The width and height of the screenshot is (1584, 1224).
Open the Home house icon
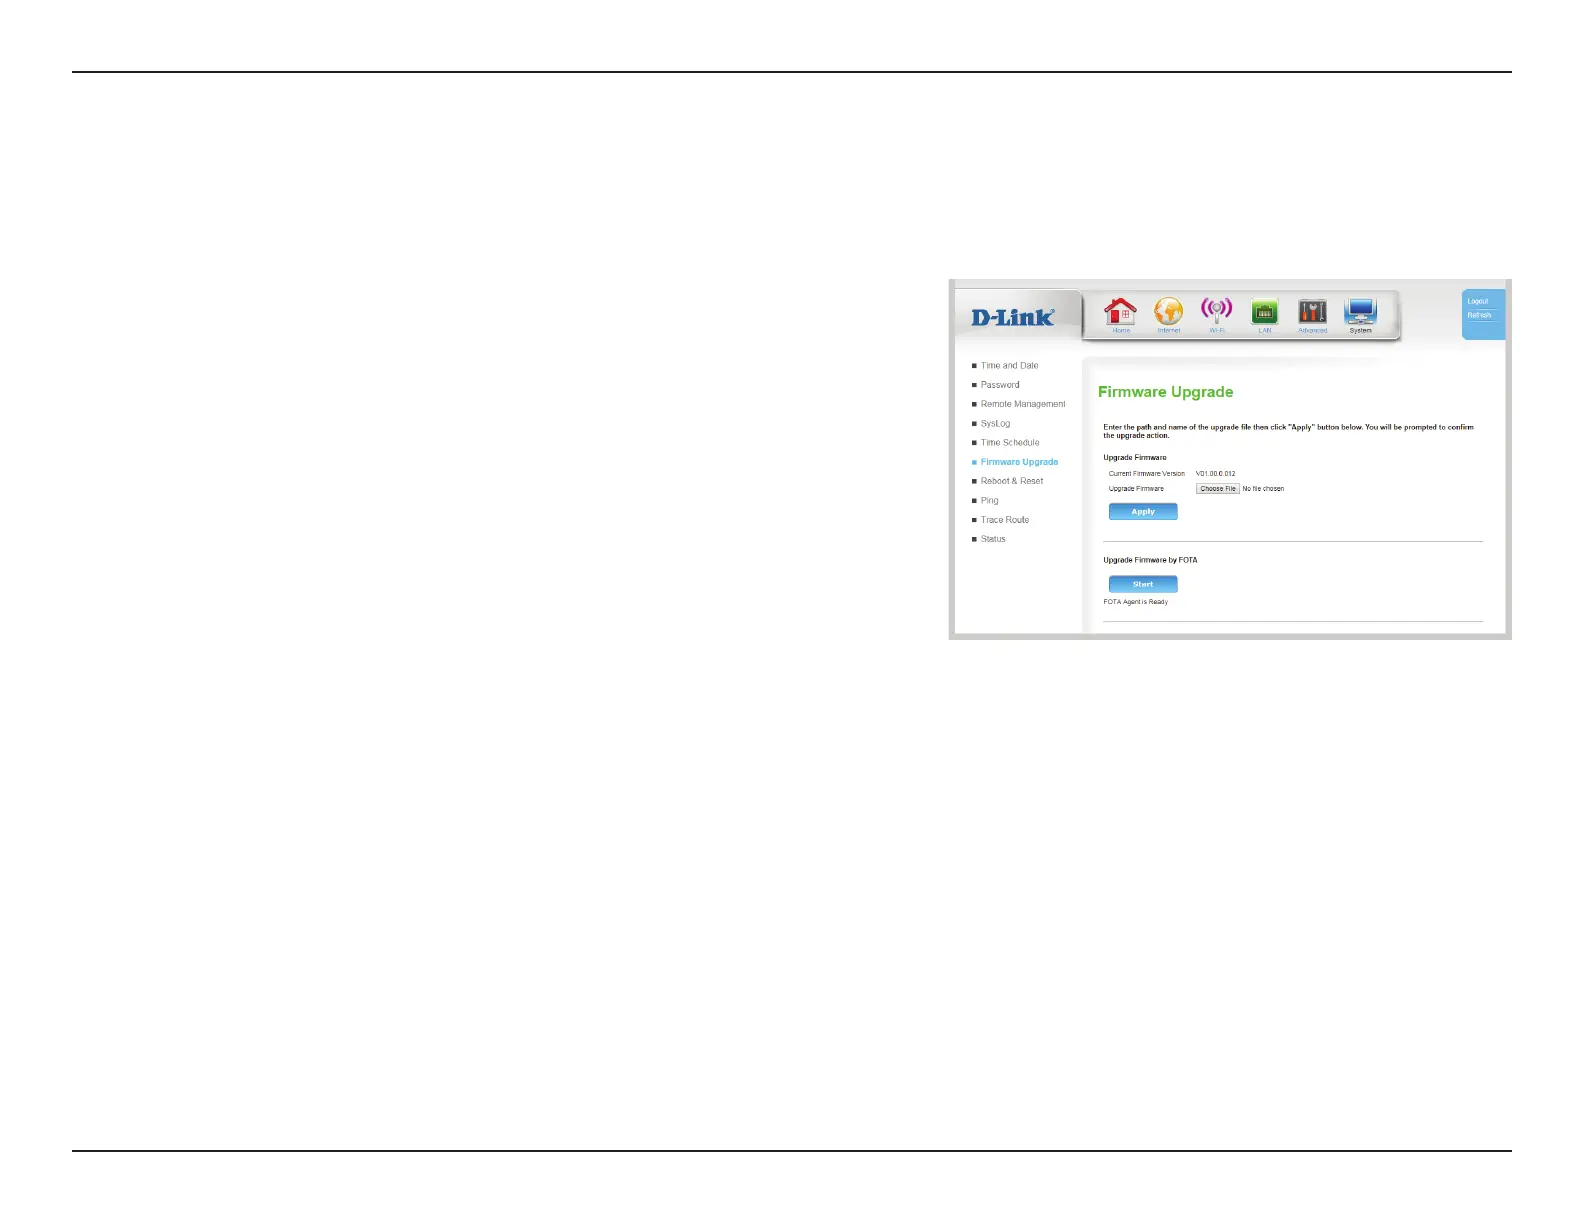1120,312
